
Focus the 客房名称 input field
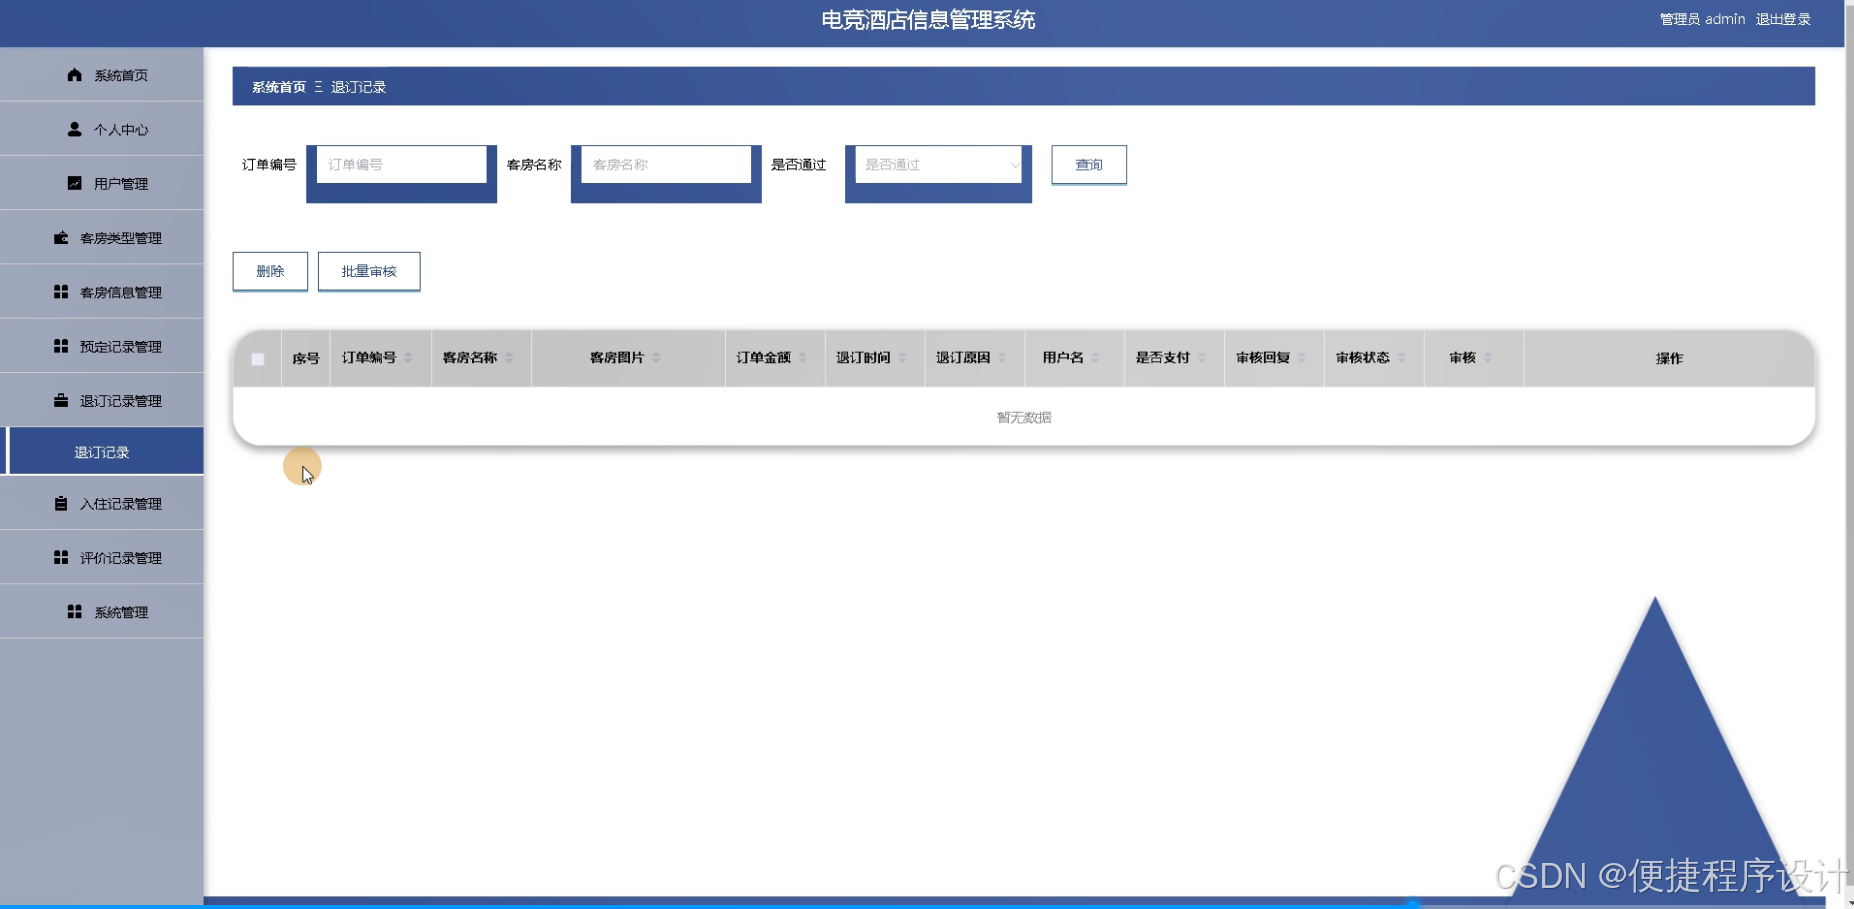[666, 165]
